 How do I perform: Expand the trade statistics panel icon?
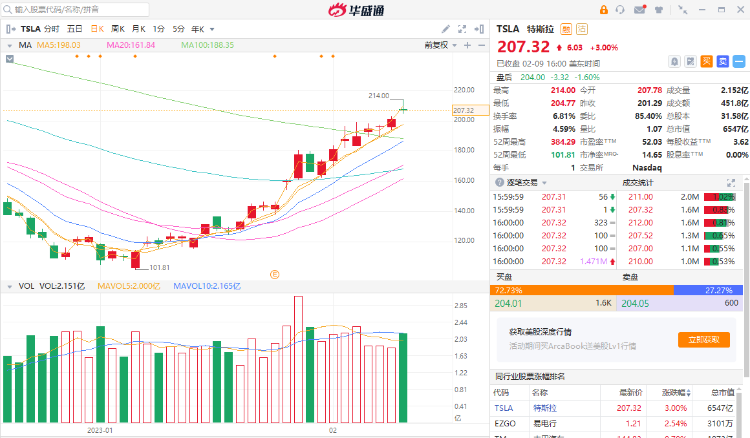click(x=731, y=183)
